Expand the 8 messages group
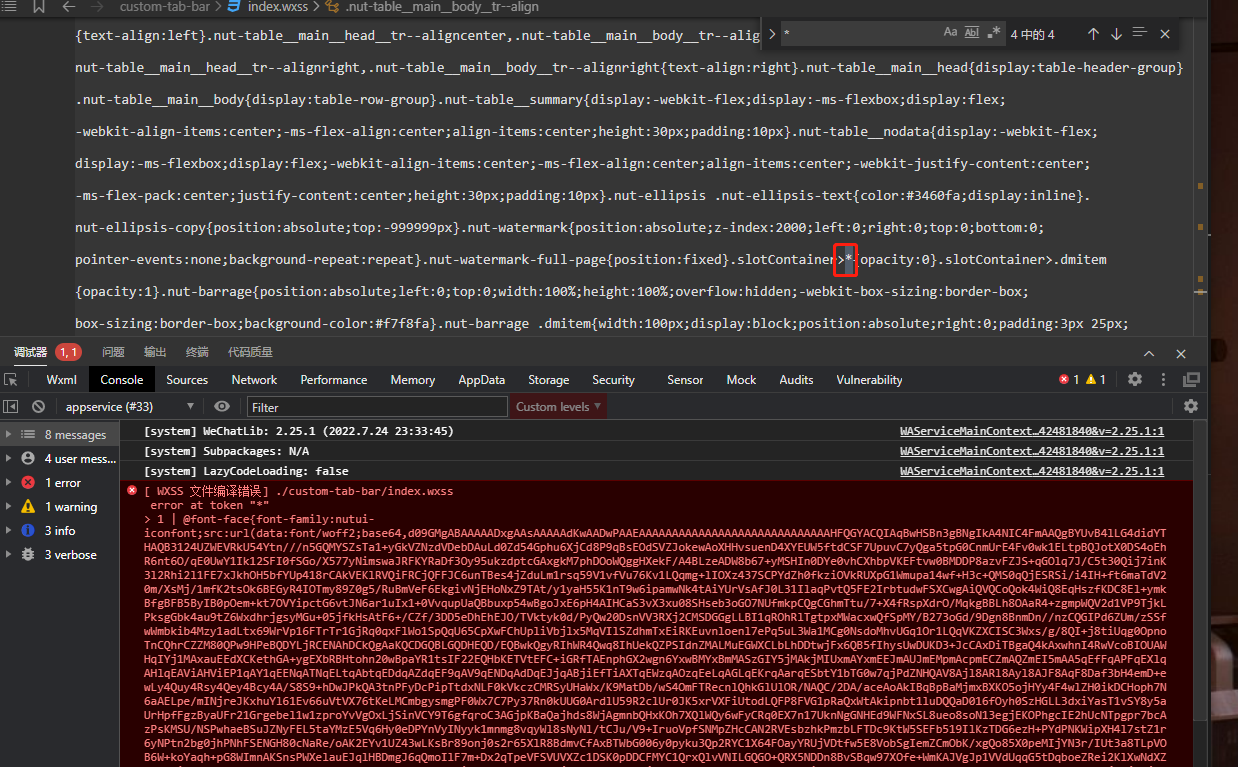 60,435
